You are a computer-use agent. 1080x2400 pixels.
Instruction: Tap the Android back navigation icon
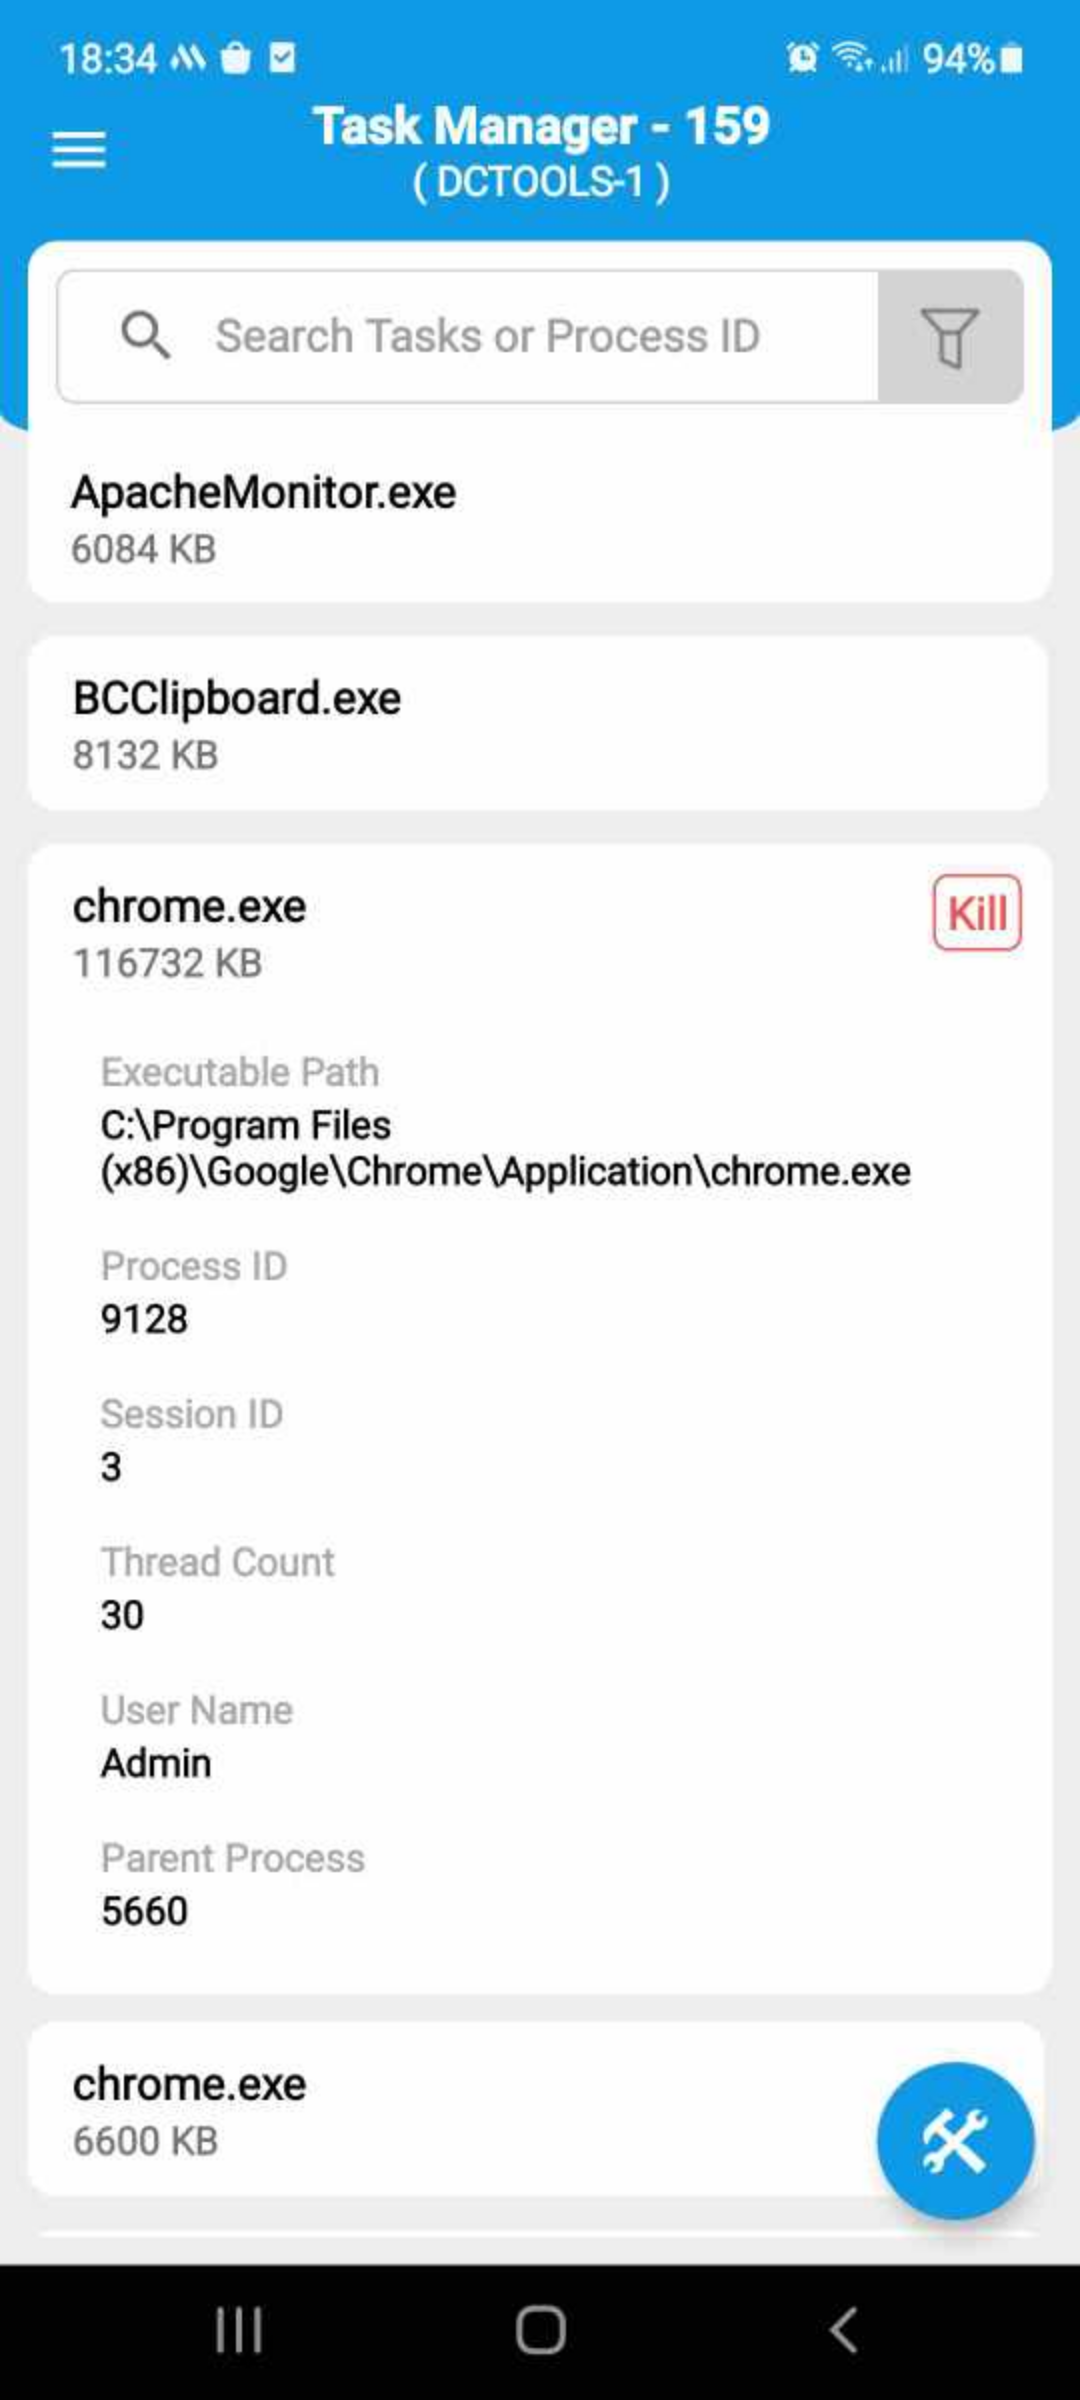pos(843,2330)
